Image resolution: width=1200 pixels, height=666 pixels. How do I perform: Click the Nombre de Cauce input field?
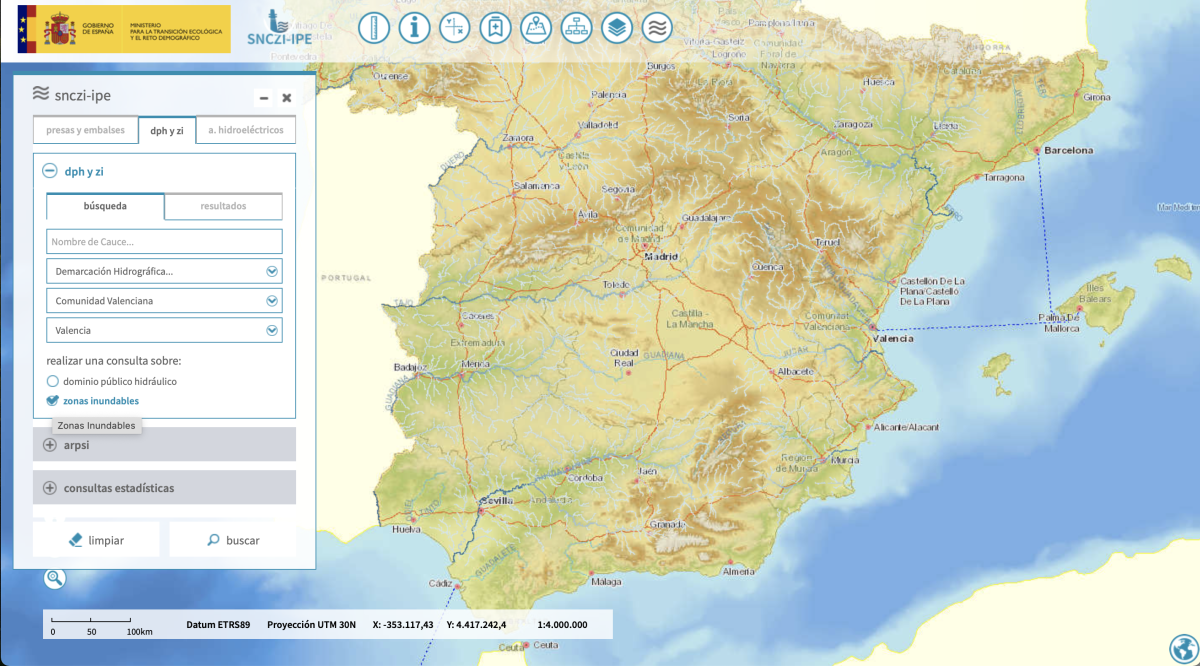164,242
